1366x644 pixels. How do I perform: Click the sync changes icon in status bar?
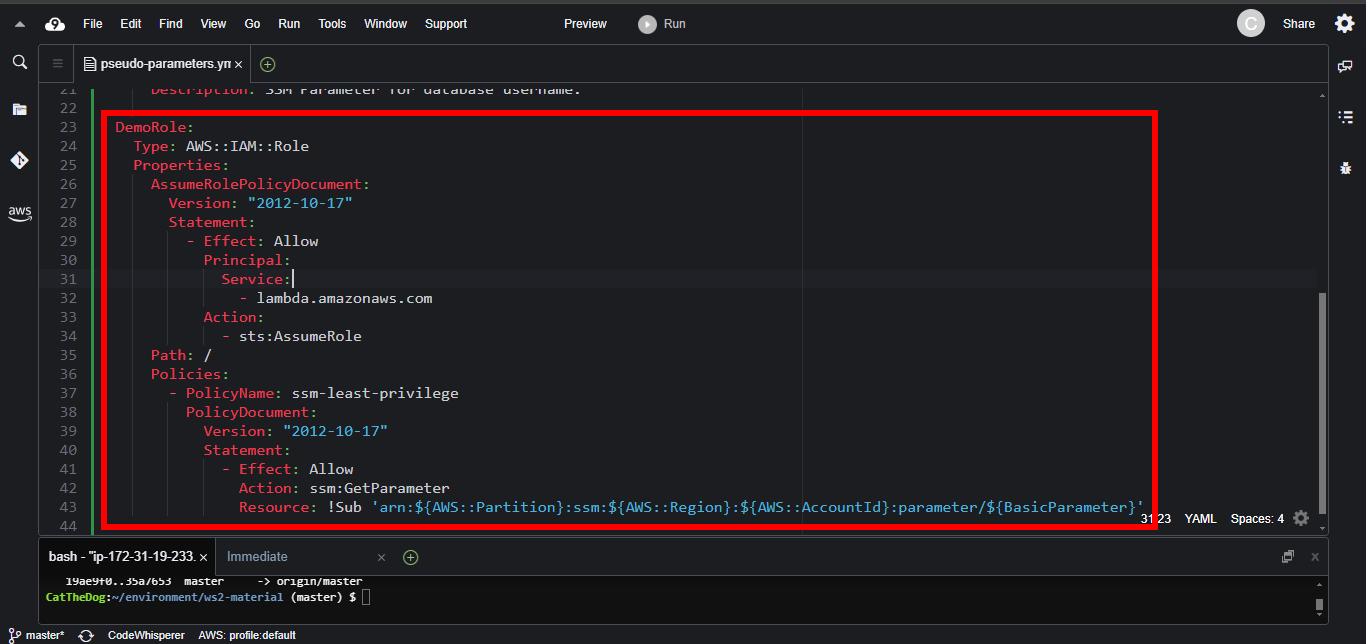[87, 635]
